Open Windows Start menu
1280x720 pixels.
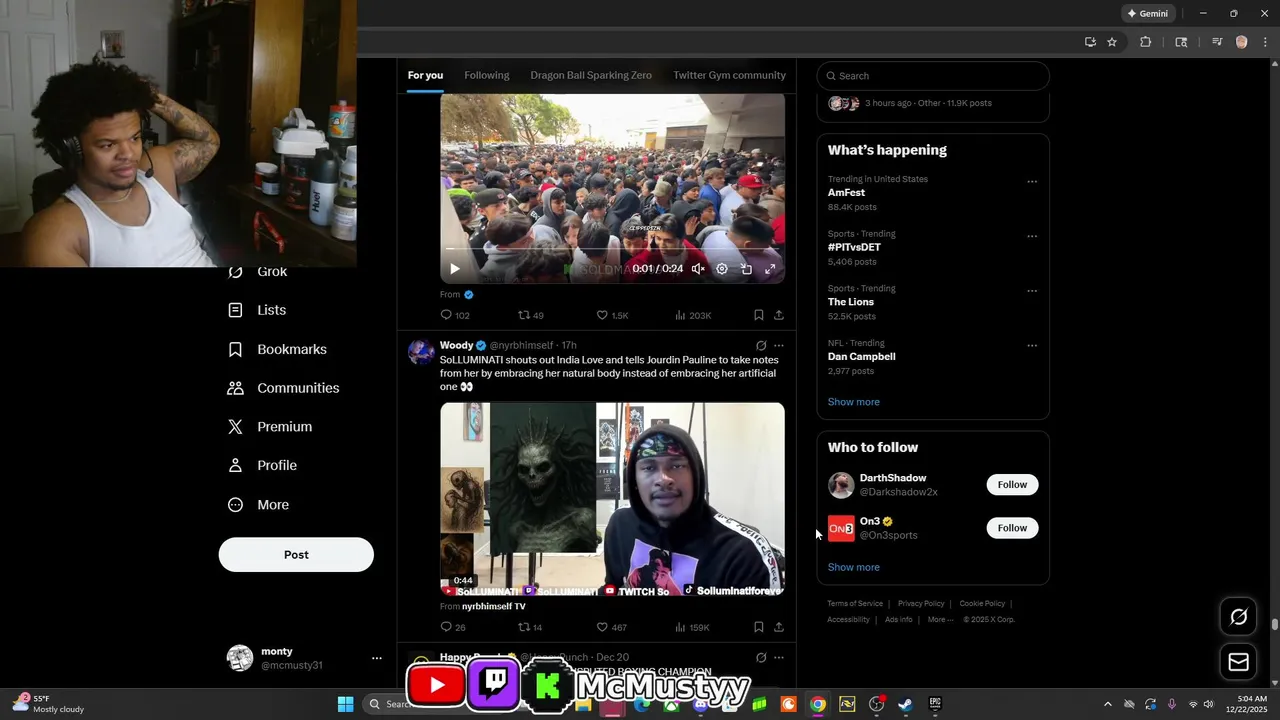coord(345,704)
